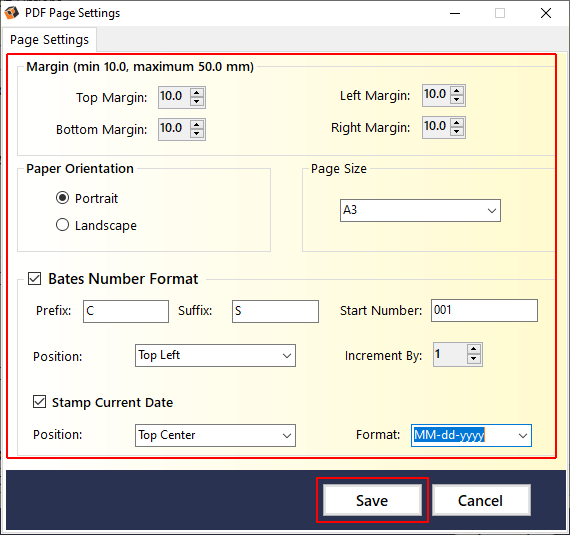Focus the Prefix text field
Viewport: 570px width, 535px height.
126,311
